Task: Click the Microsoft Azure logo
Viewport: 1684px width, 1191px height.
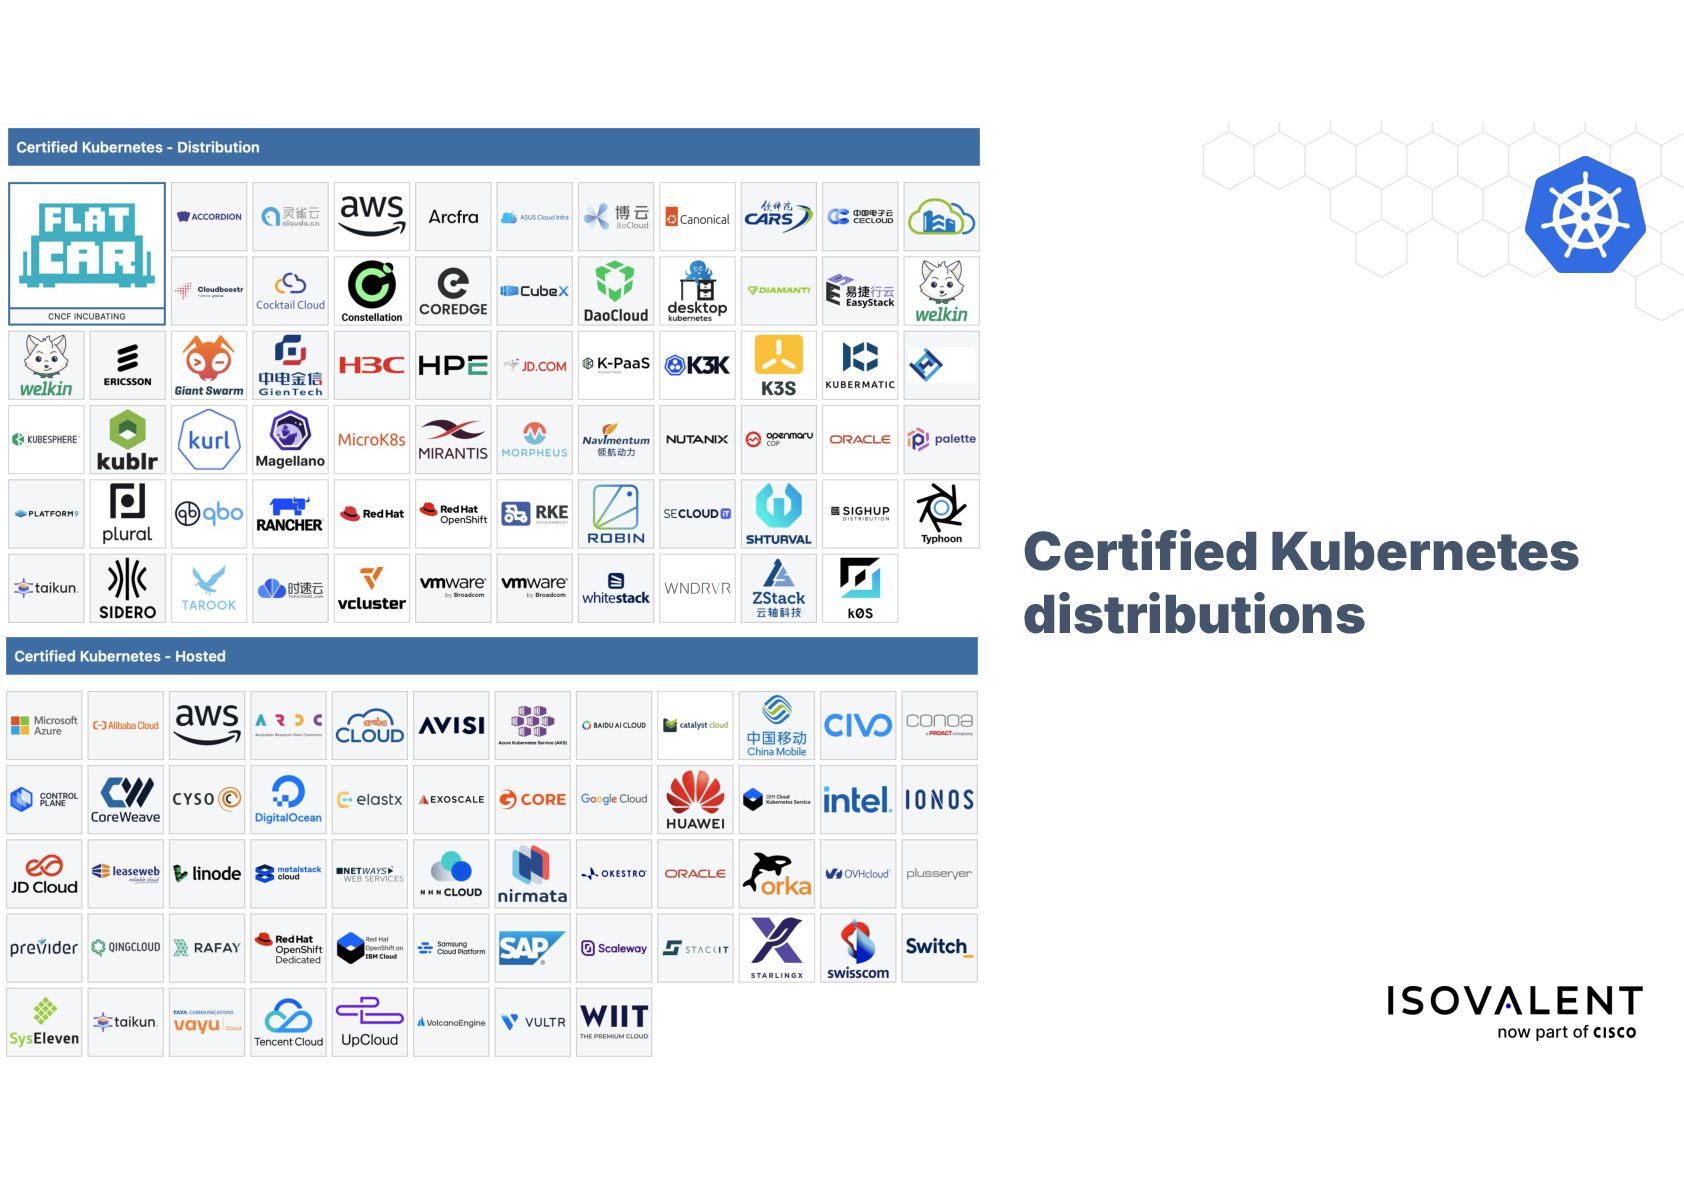Action: tap(44, 725)
